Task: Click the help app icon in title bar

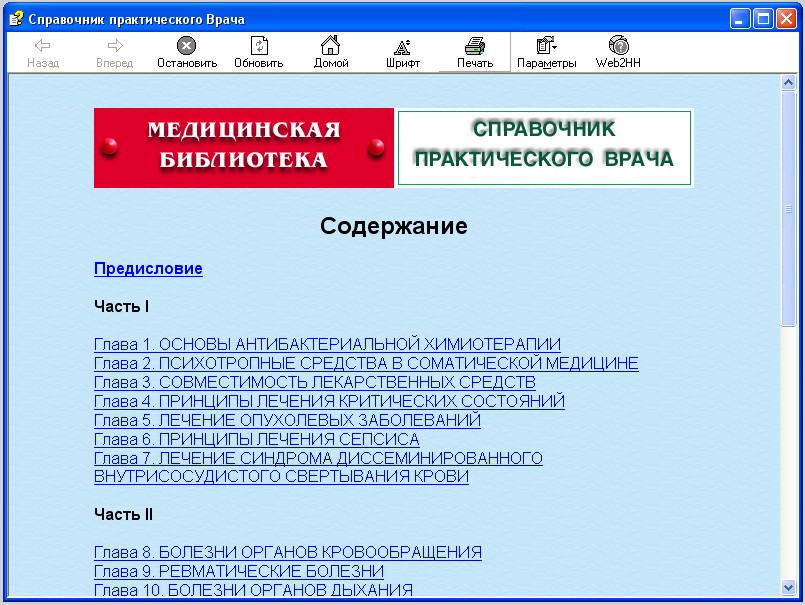Action: click(16, 19)
